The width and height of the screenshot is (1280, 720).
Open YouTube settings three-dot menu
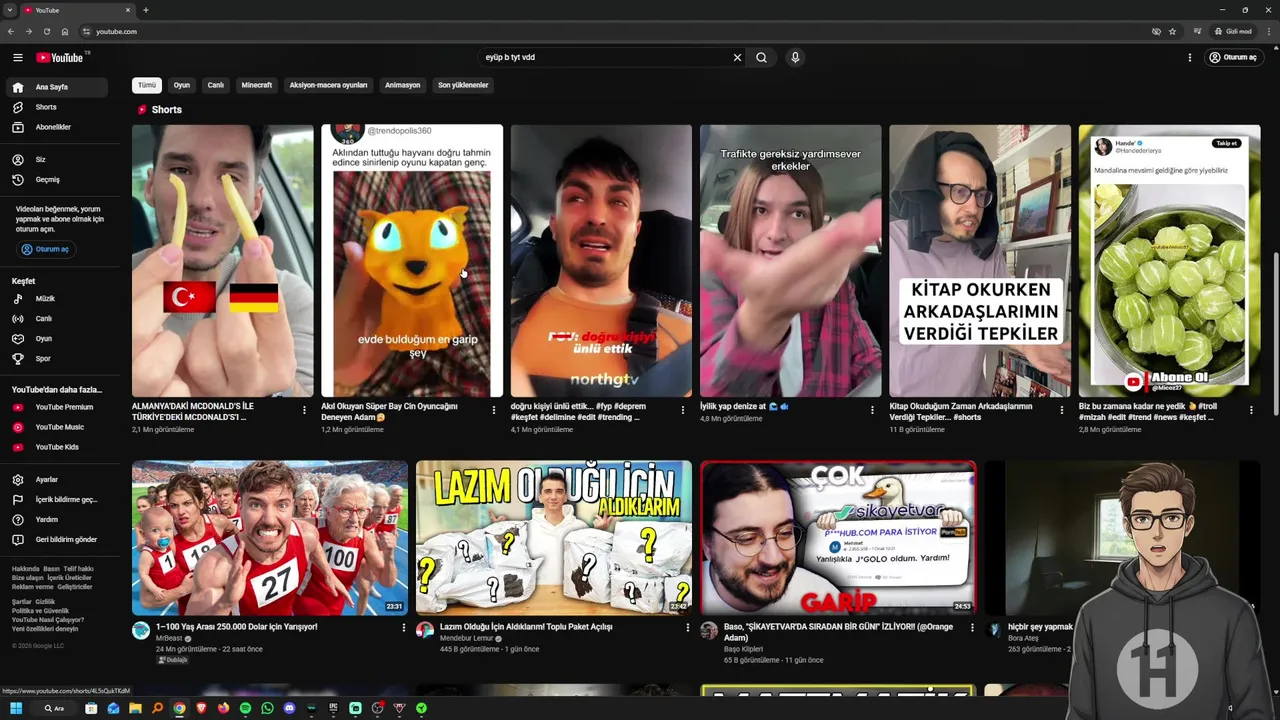tap(1189, 57)
